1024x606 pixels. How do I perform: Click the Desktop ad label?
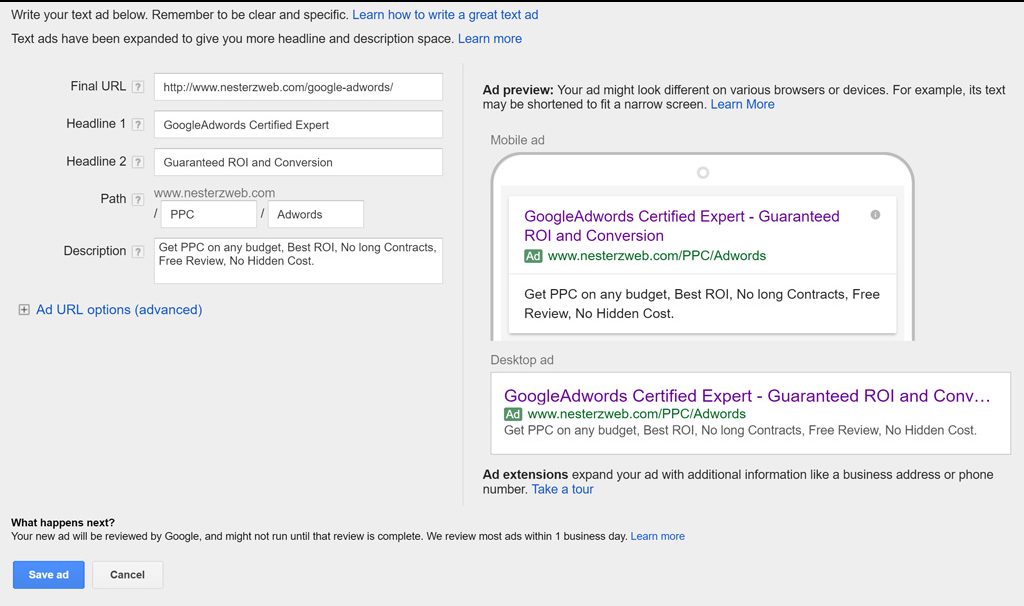522,360
